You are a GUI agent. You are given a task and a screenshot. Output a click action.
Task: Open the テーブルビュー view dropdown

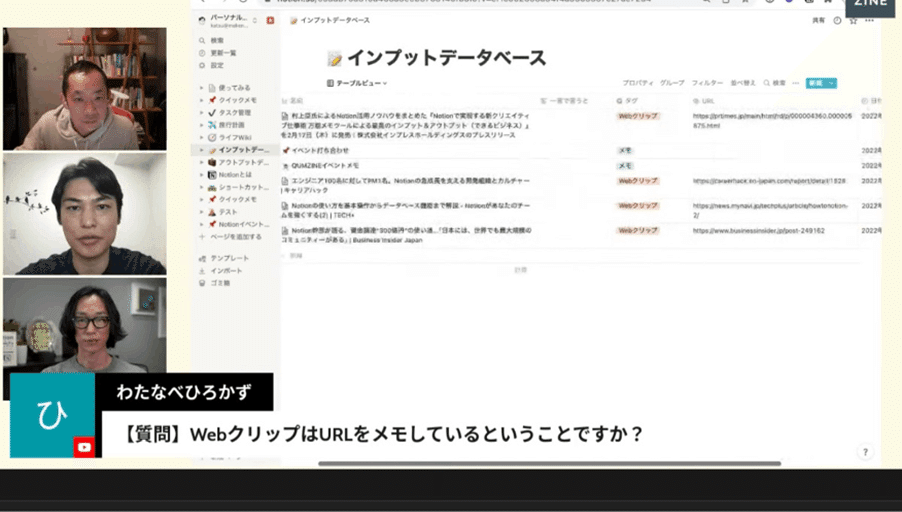[357, 83]
